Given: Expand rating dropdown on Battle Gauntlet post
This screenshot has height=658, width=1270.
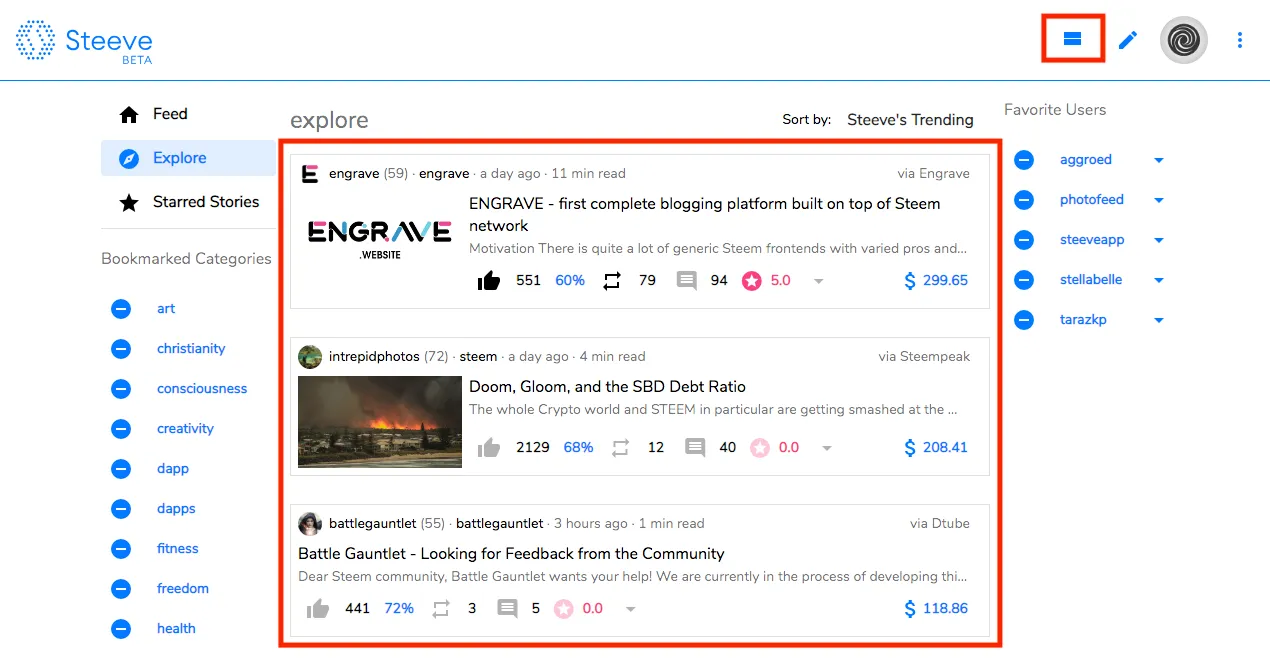Looking at the screenshot, I should point(630,610).
